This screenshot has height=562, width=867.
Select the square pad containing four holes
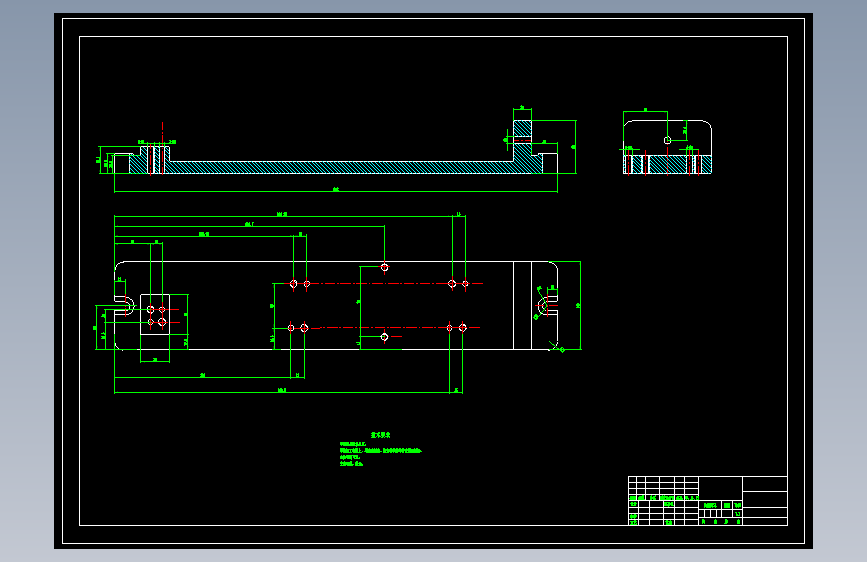(x=155, y=314)
